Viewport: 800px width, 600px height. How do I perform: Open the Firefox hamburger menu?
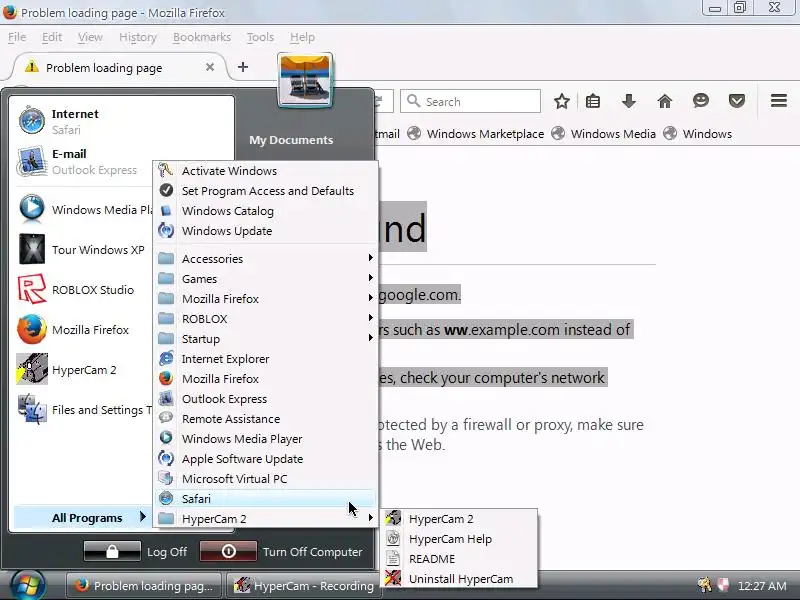(x=779, y=101)
